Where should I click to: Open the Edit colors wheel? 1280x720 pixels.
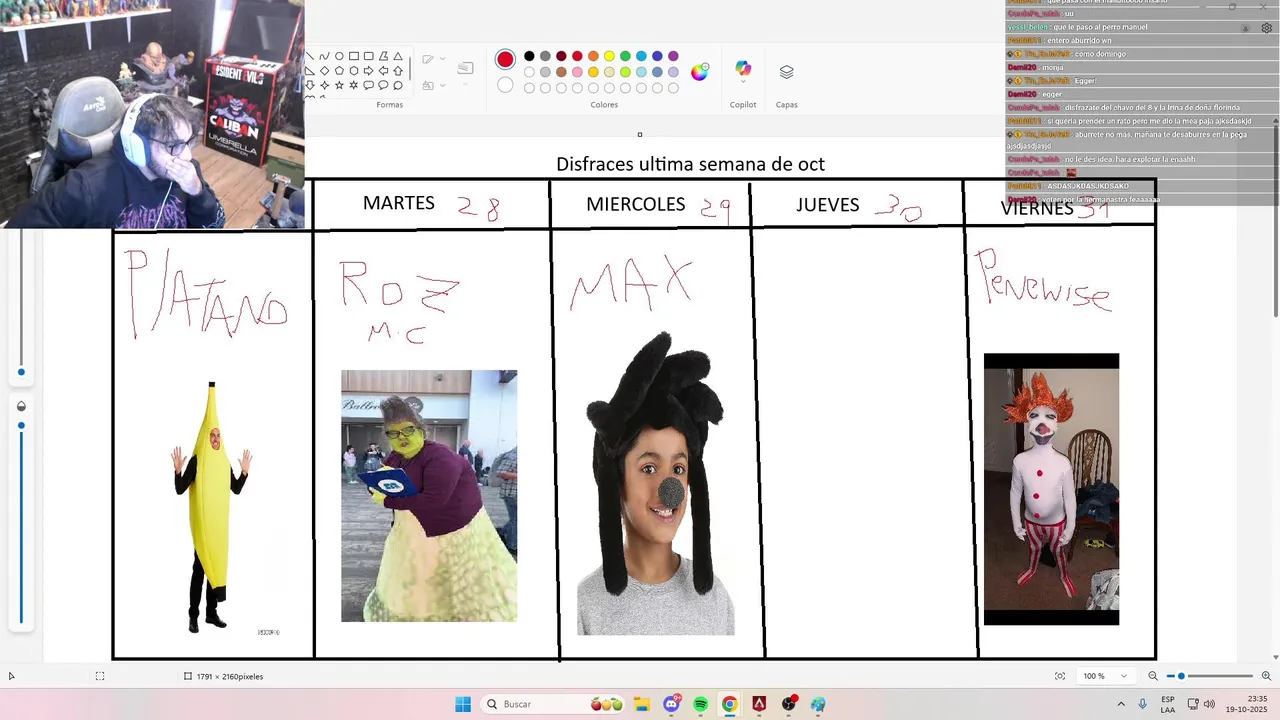click(699, 71)
